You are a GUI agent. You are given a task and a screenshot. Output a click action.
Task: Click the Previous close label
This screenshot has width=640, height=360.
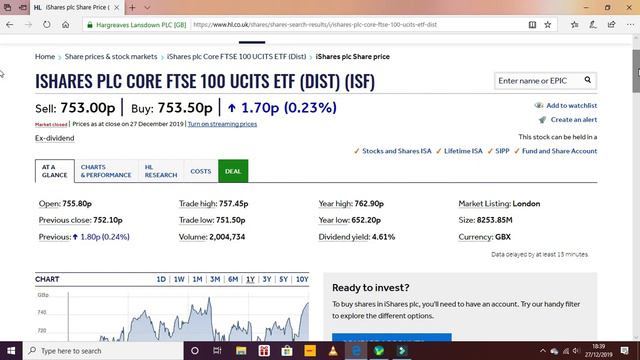coord(65,220)
